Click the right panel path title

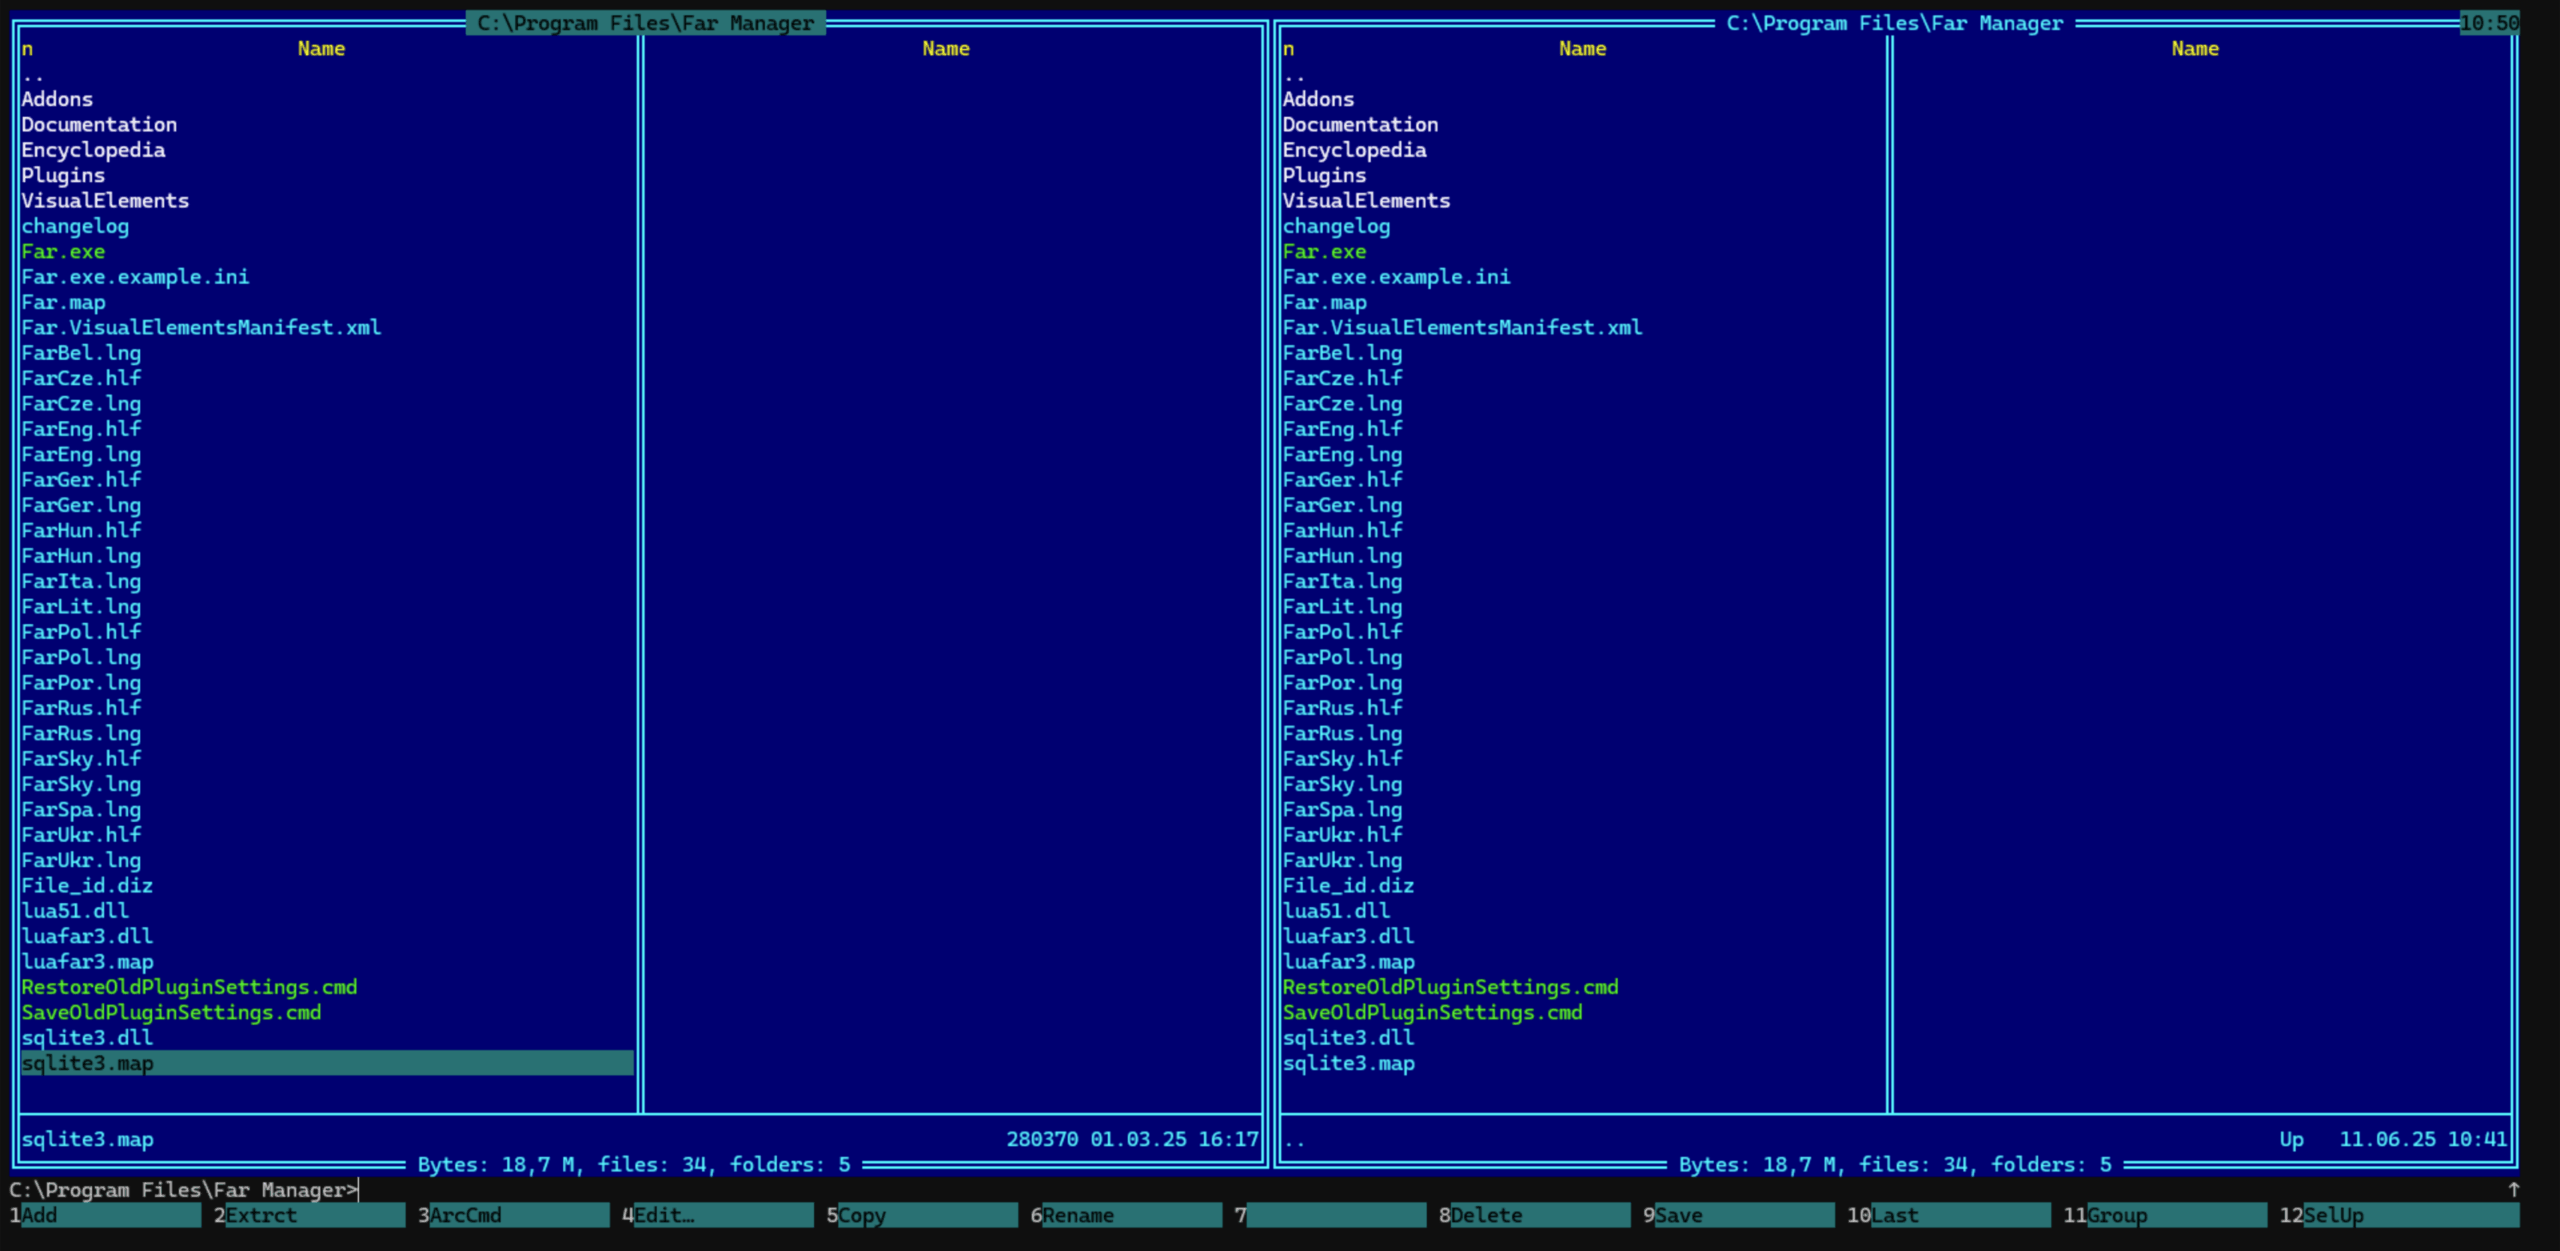tap(1894, 23)
